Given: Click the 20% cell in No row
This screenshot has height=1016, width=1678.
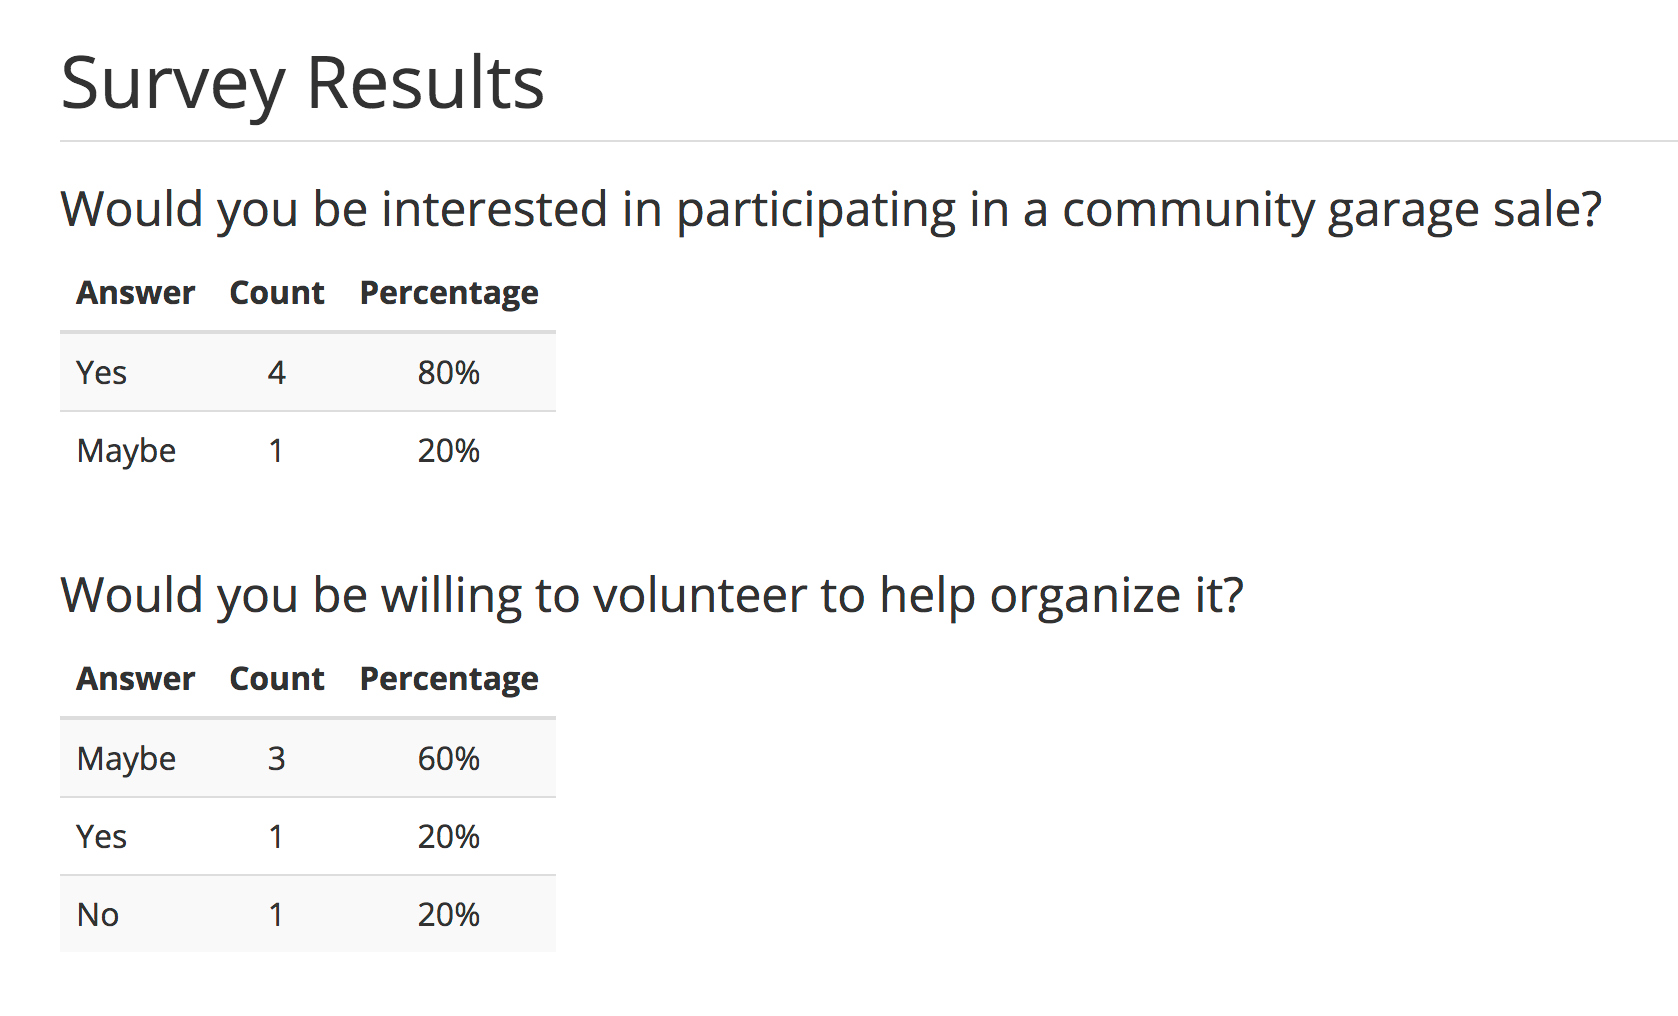Looking at the screenshot, I should [449, 915].
